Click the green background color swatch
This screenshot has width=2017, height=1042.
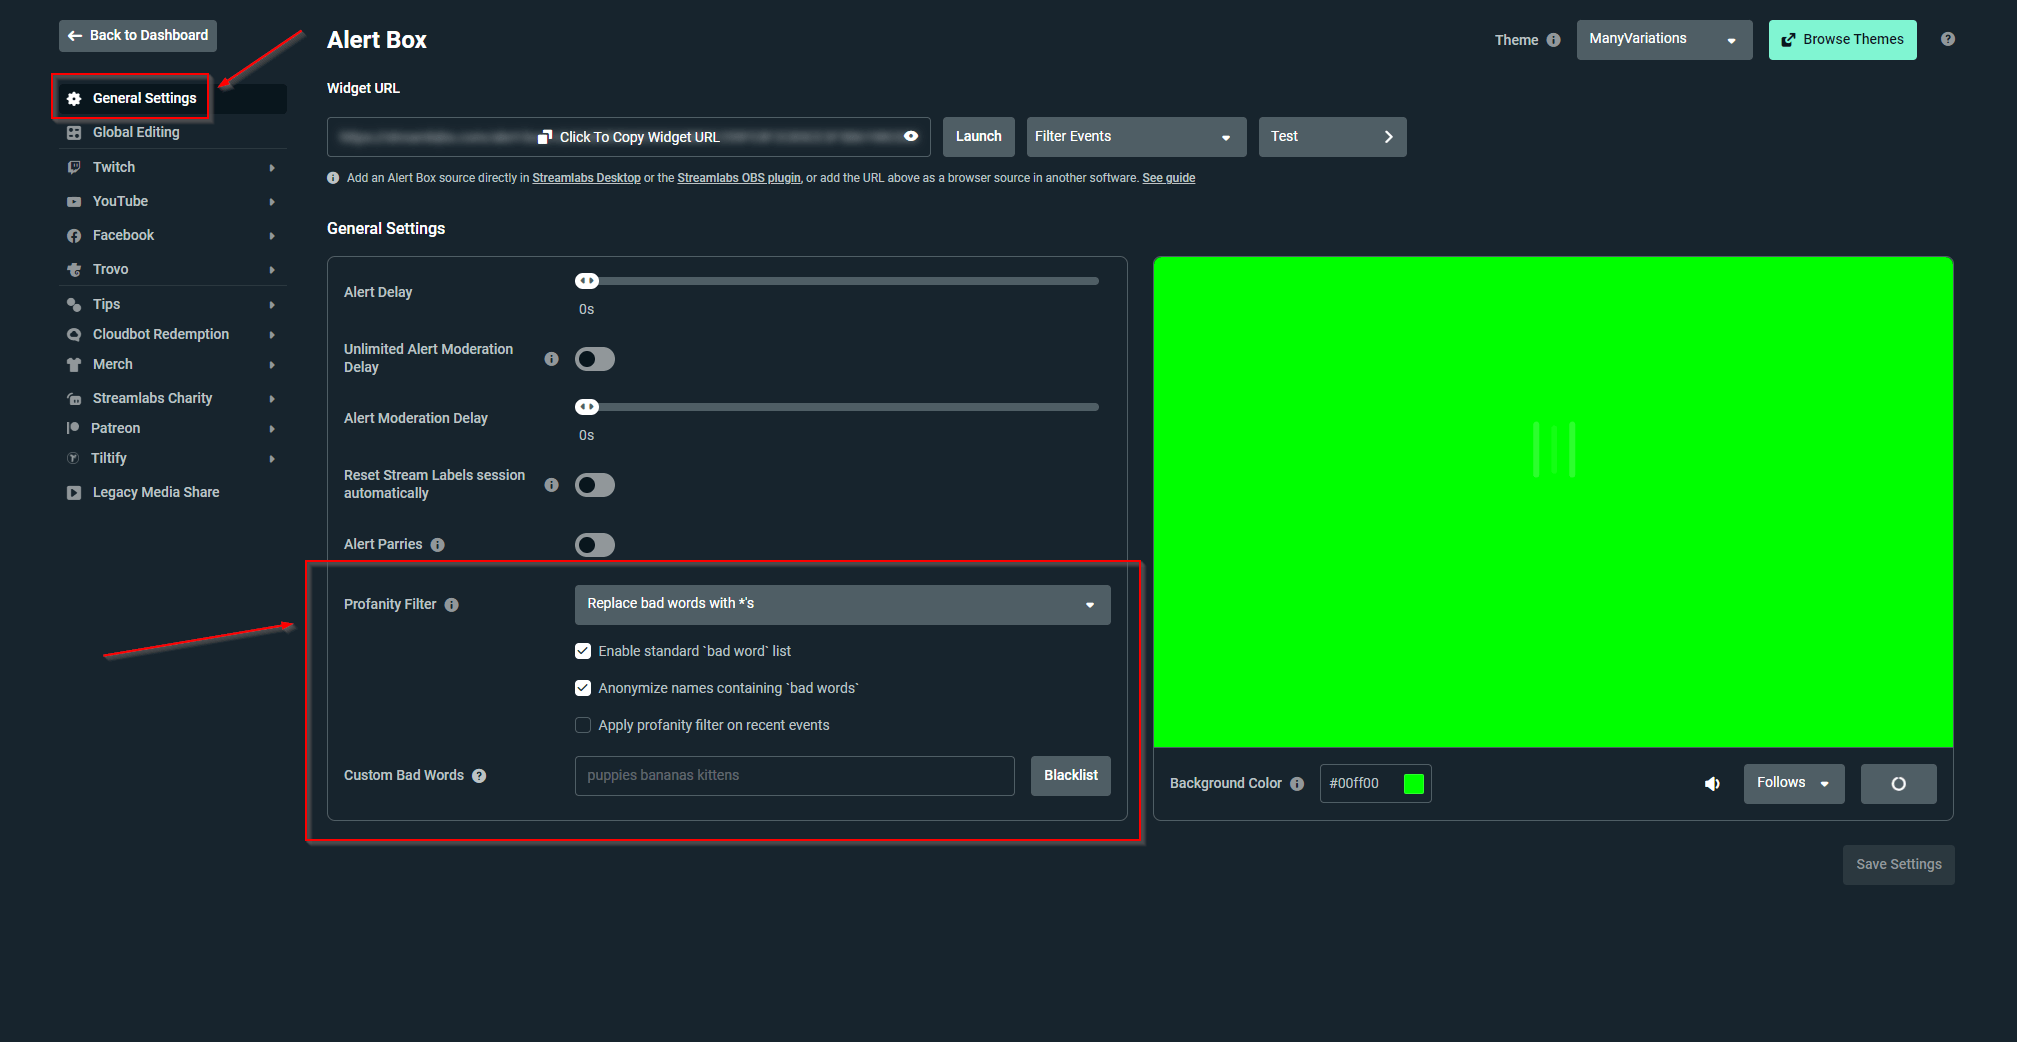click(1413, 784)
